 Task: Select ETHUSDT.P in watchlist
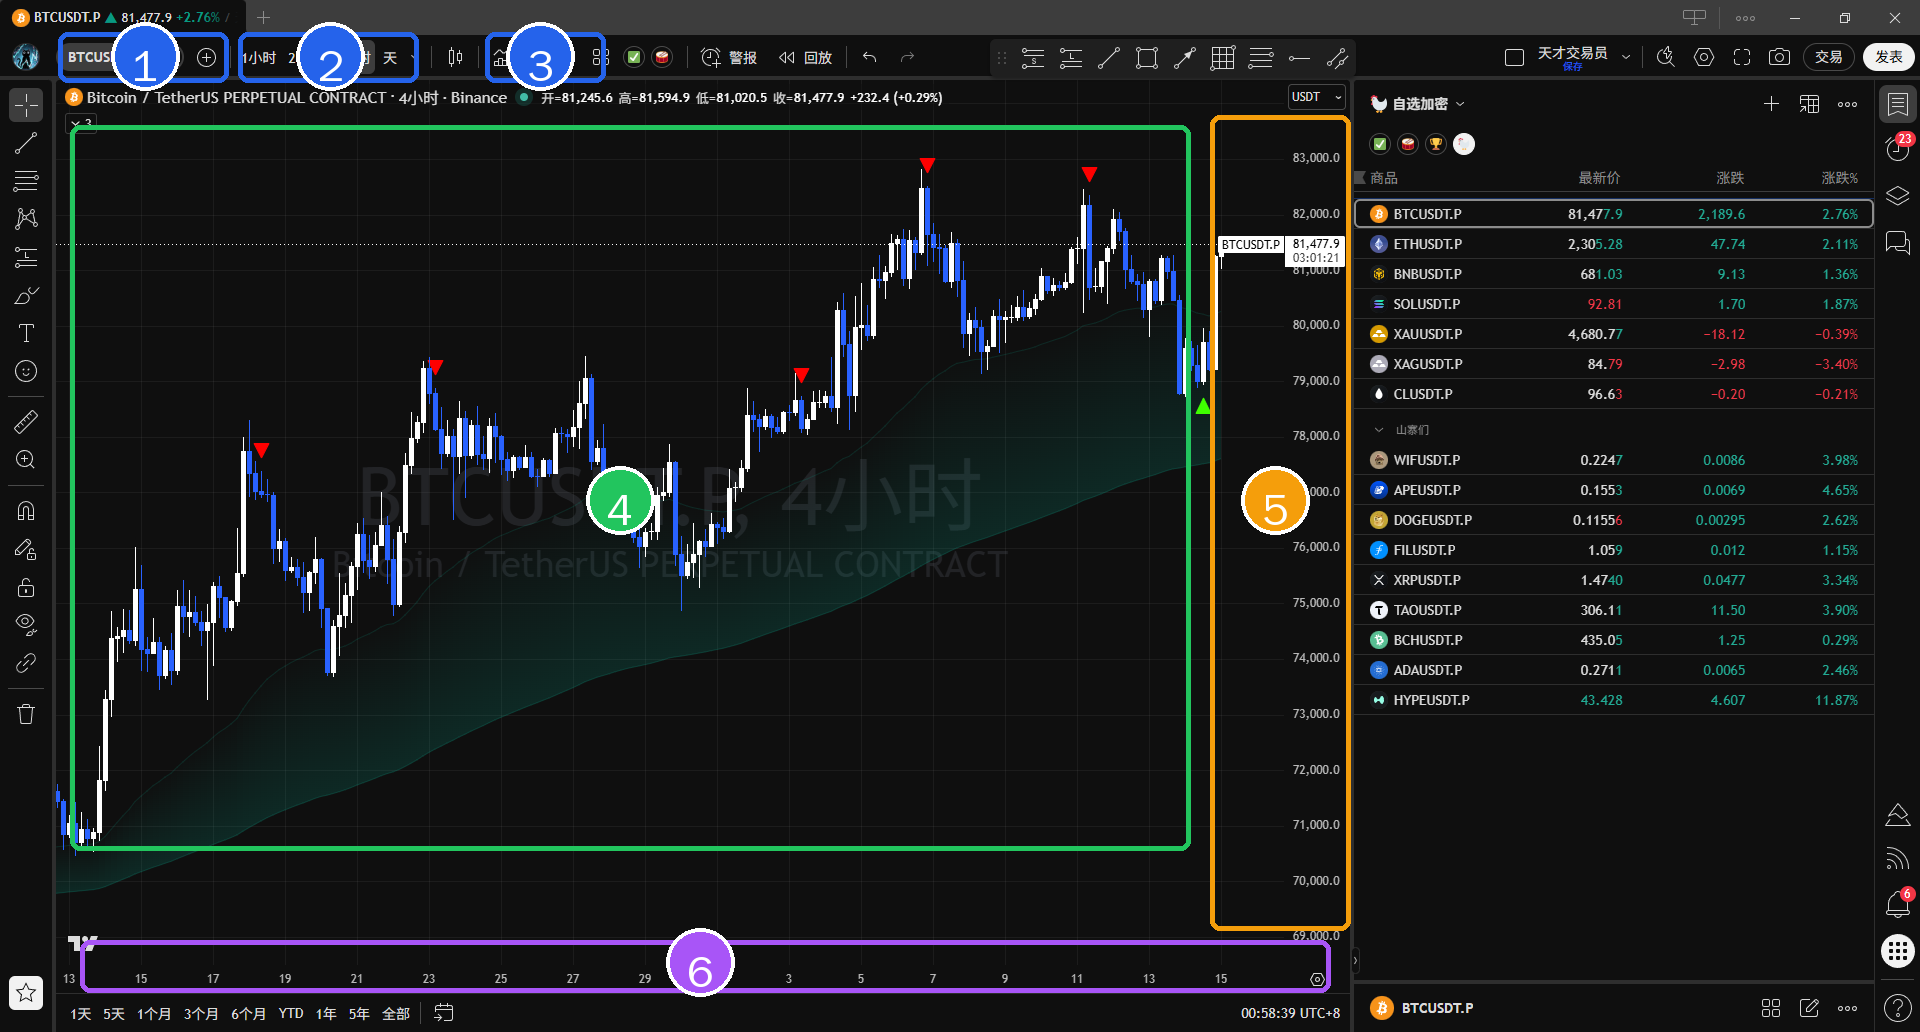pos(1614,244)
